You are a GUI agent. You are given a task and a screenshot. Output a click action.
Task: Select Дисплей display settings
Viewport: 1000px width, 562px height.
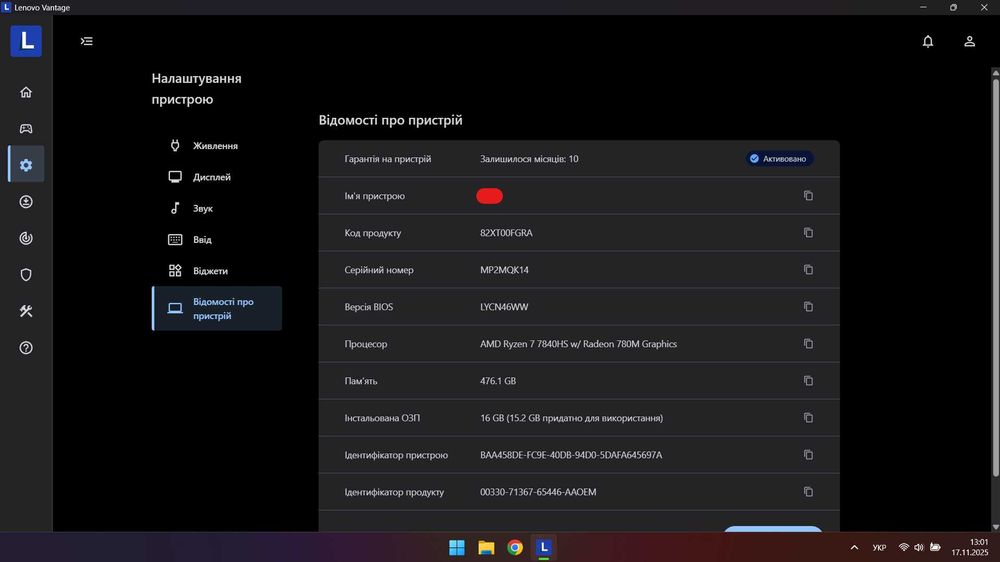click(217, 177)
